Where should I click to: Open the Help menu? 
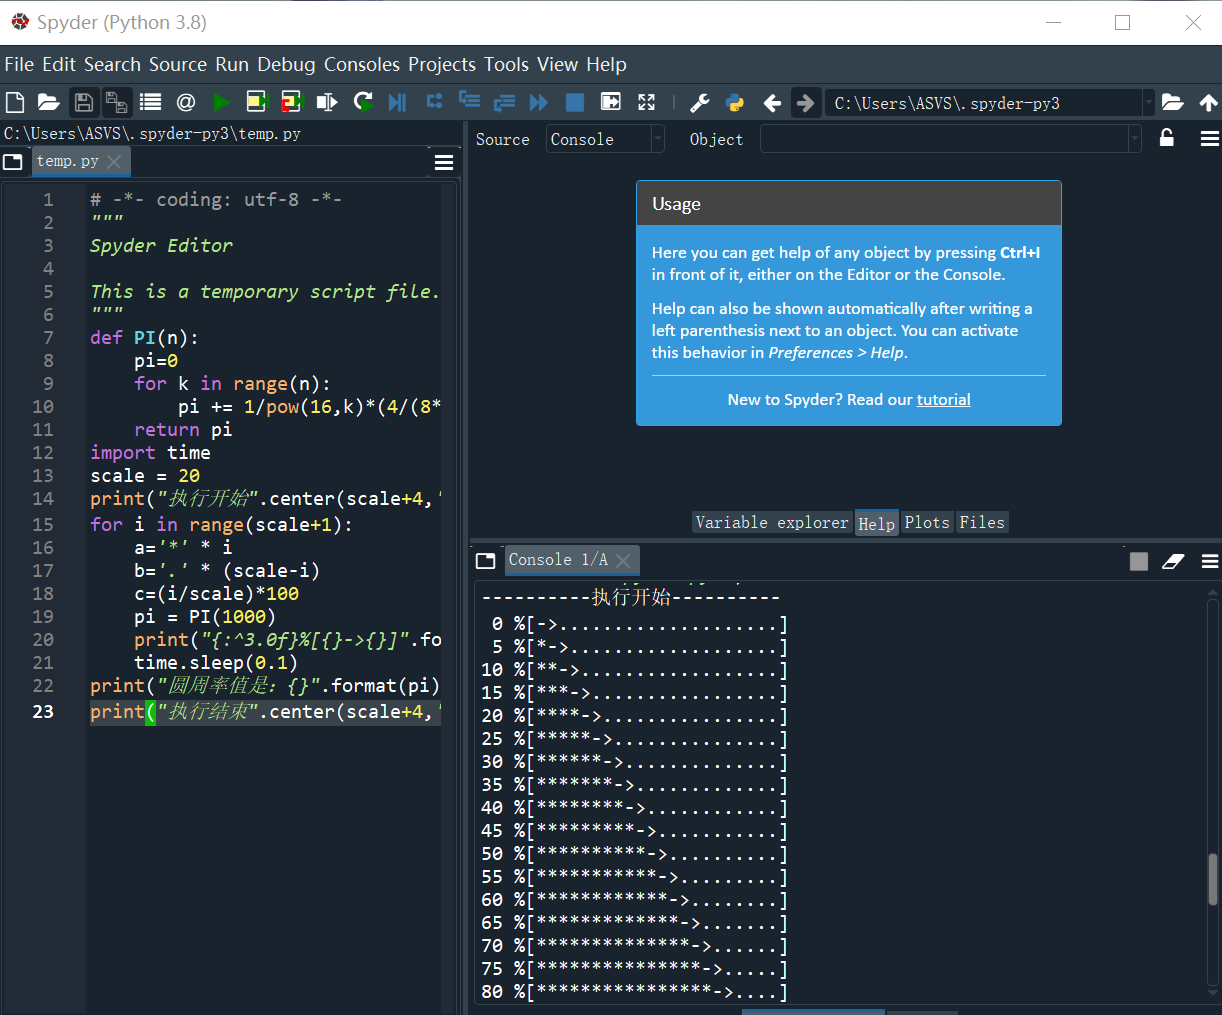606,64
